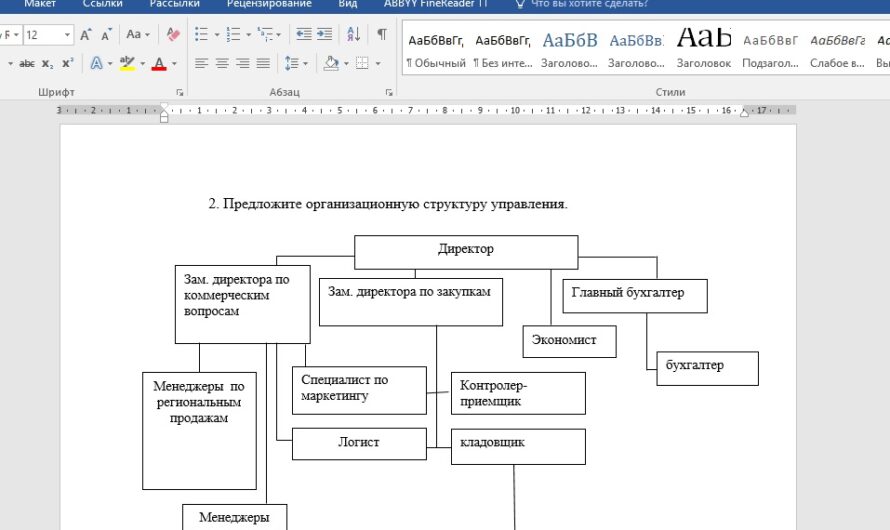
Task: Open the Рассылки ribbon tab
Action: click(175, 4)
